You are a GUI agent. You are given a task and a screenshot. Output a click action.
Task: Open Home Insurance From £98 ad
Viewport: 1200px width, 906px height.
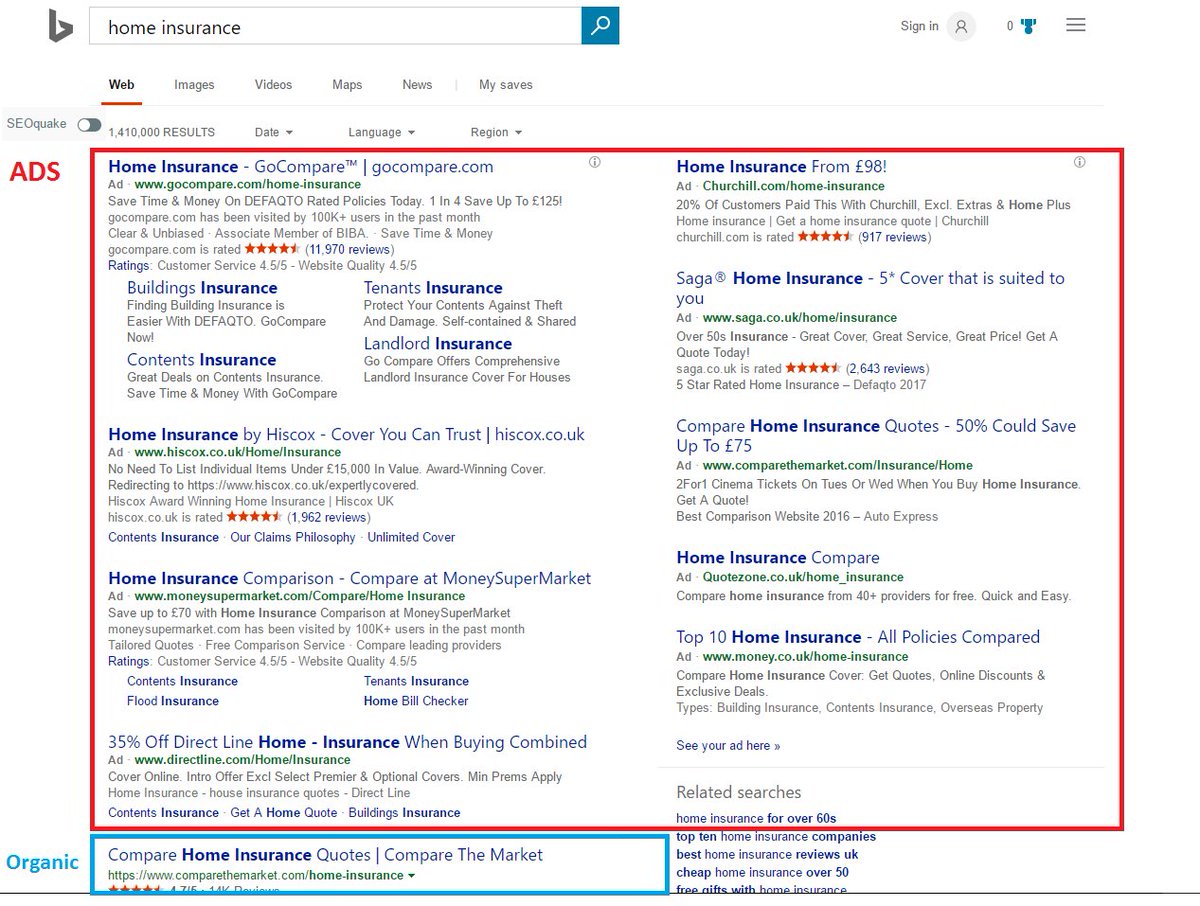(781, 167)
